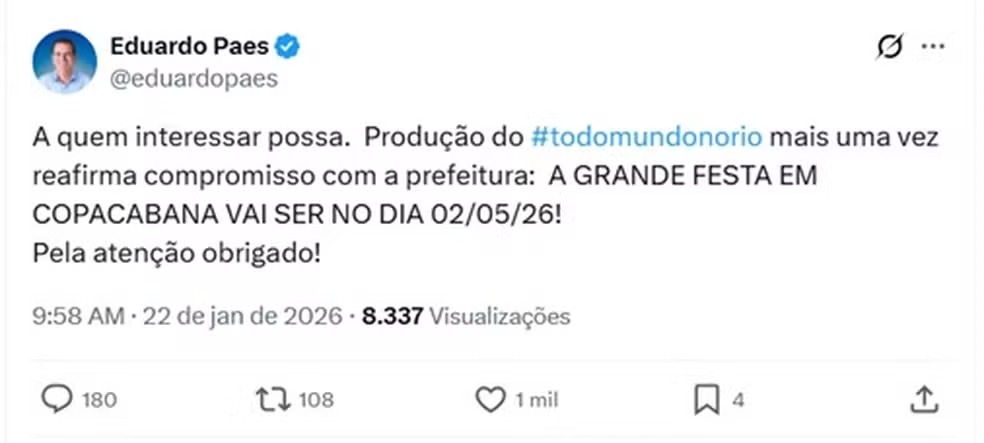This screenshot has width=984, height=443.
Task: Open the three-dot more options menu
Action: [x=932, y=47]
